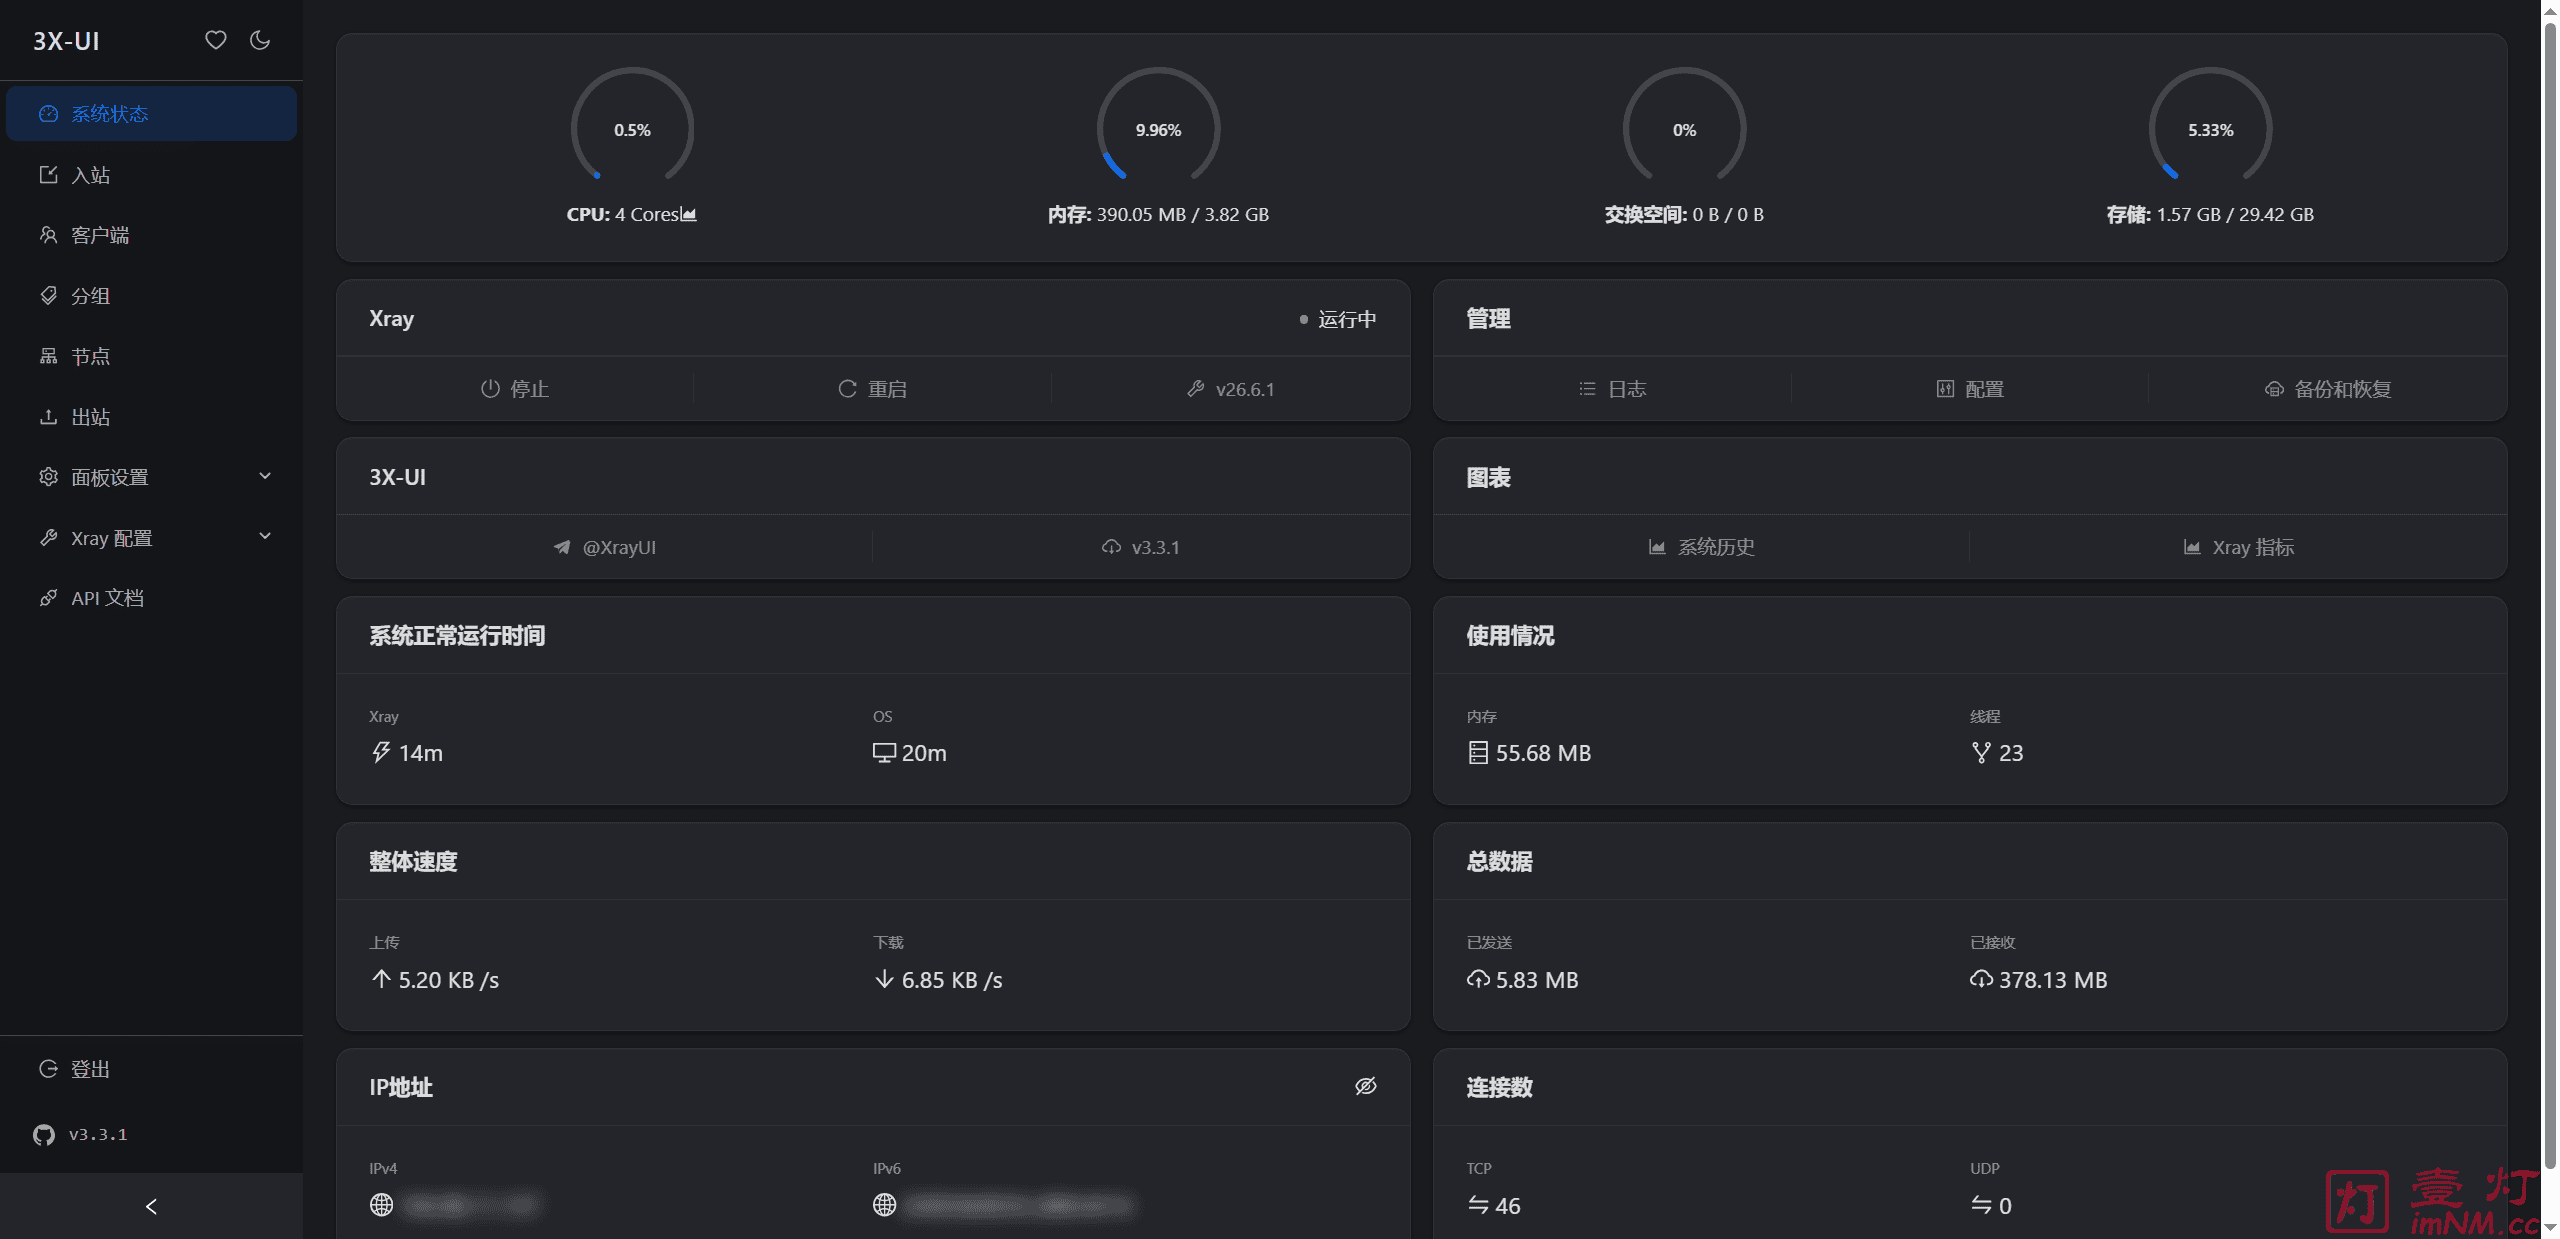Click the 6.85 KB /s download value
Viewport: 2560px width, 1239px height.
coord(952,980)
